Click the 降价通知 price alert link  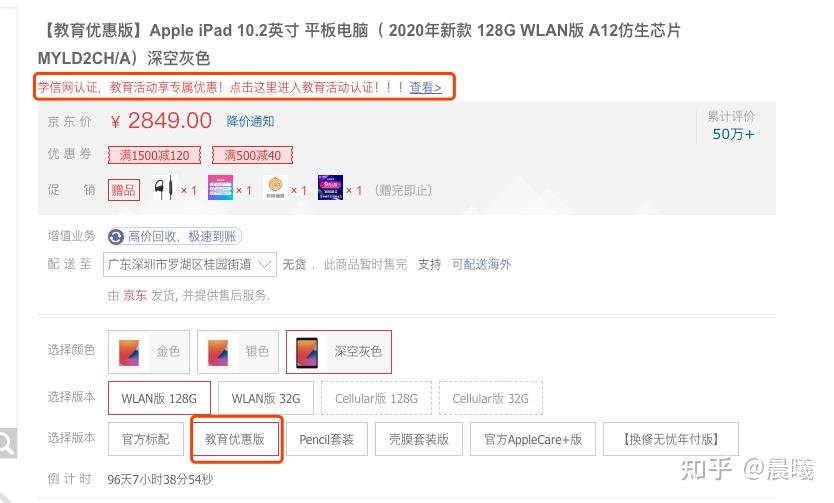point(251,121)
